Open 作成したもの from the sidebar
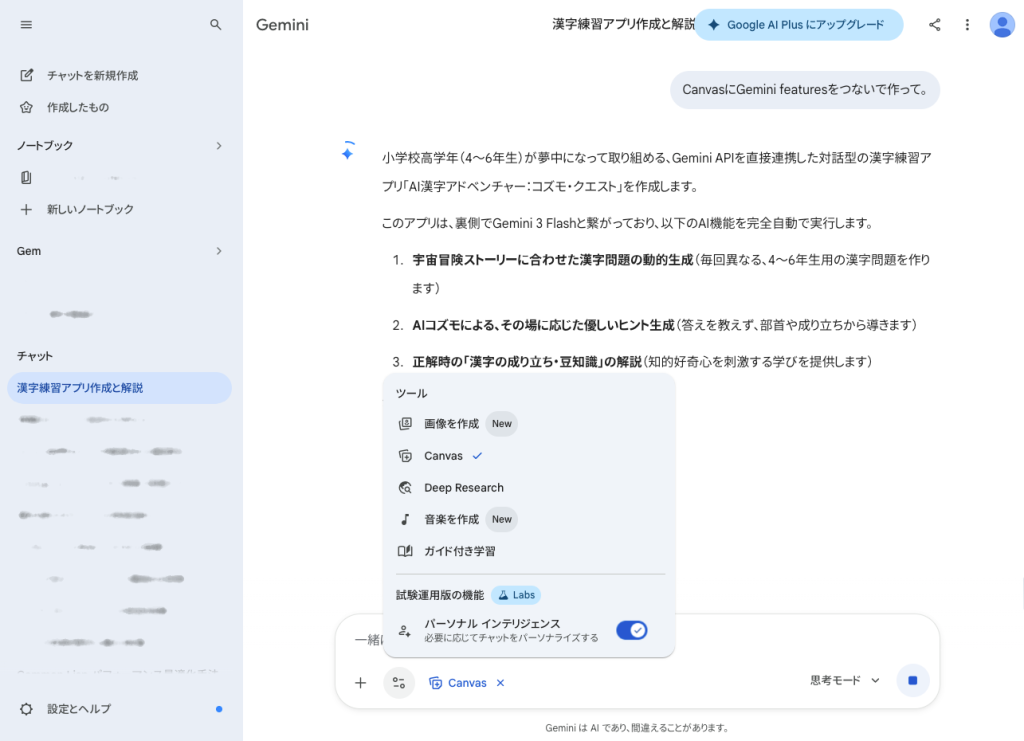The height and width of the screenshot is (741, 1024). (77, 107)
